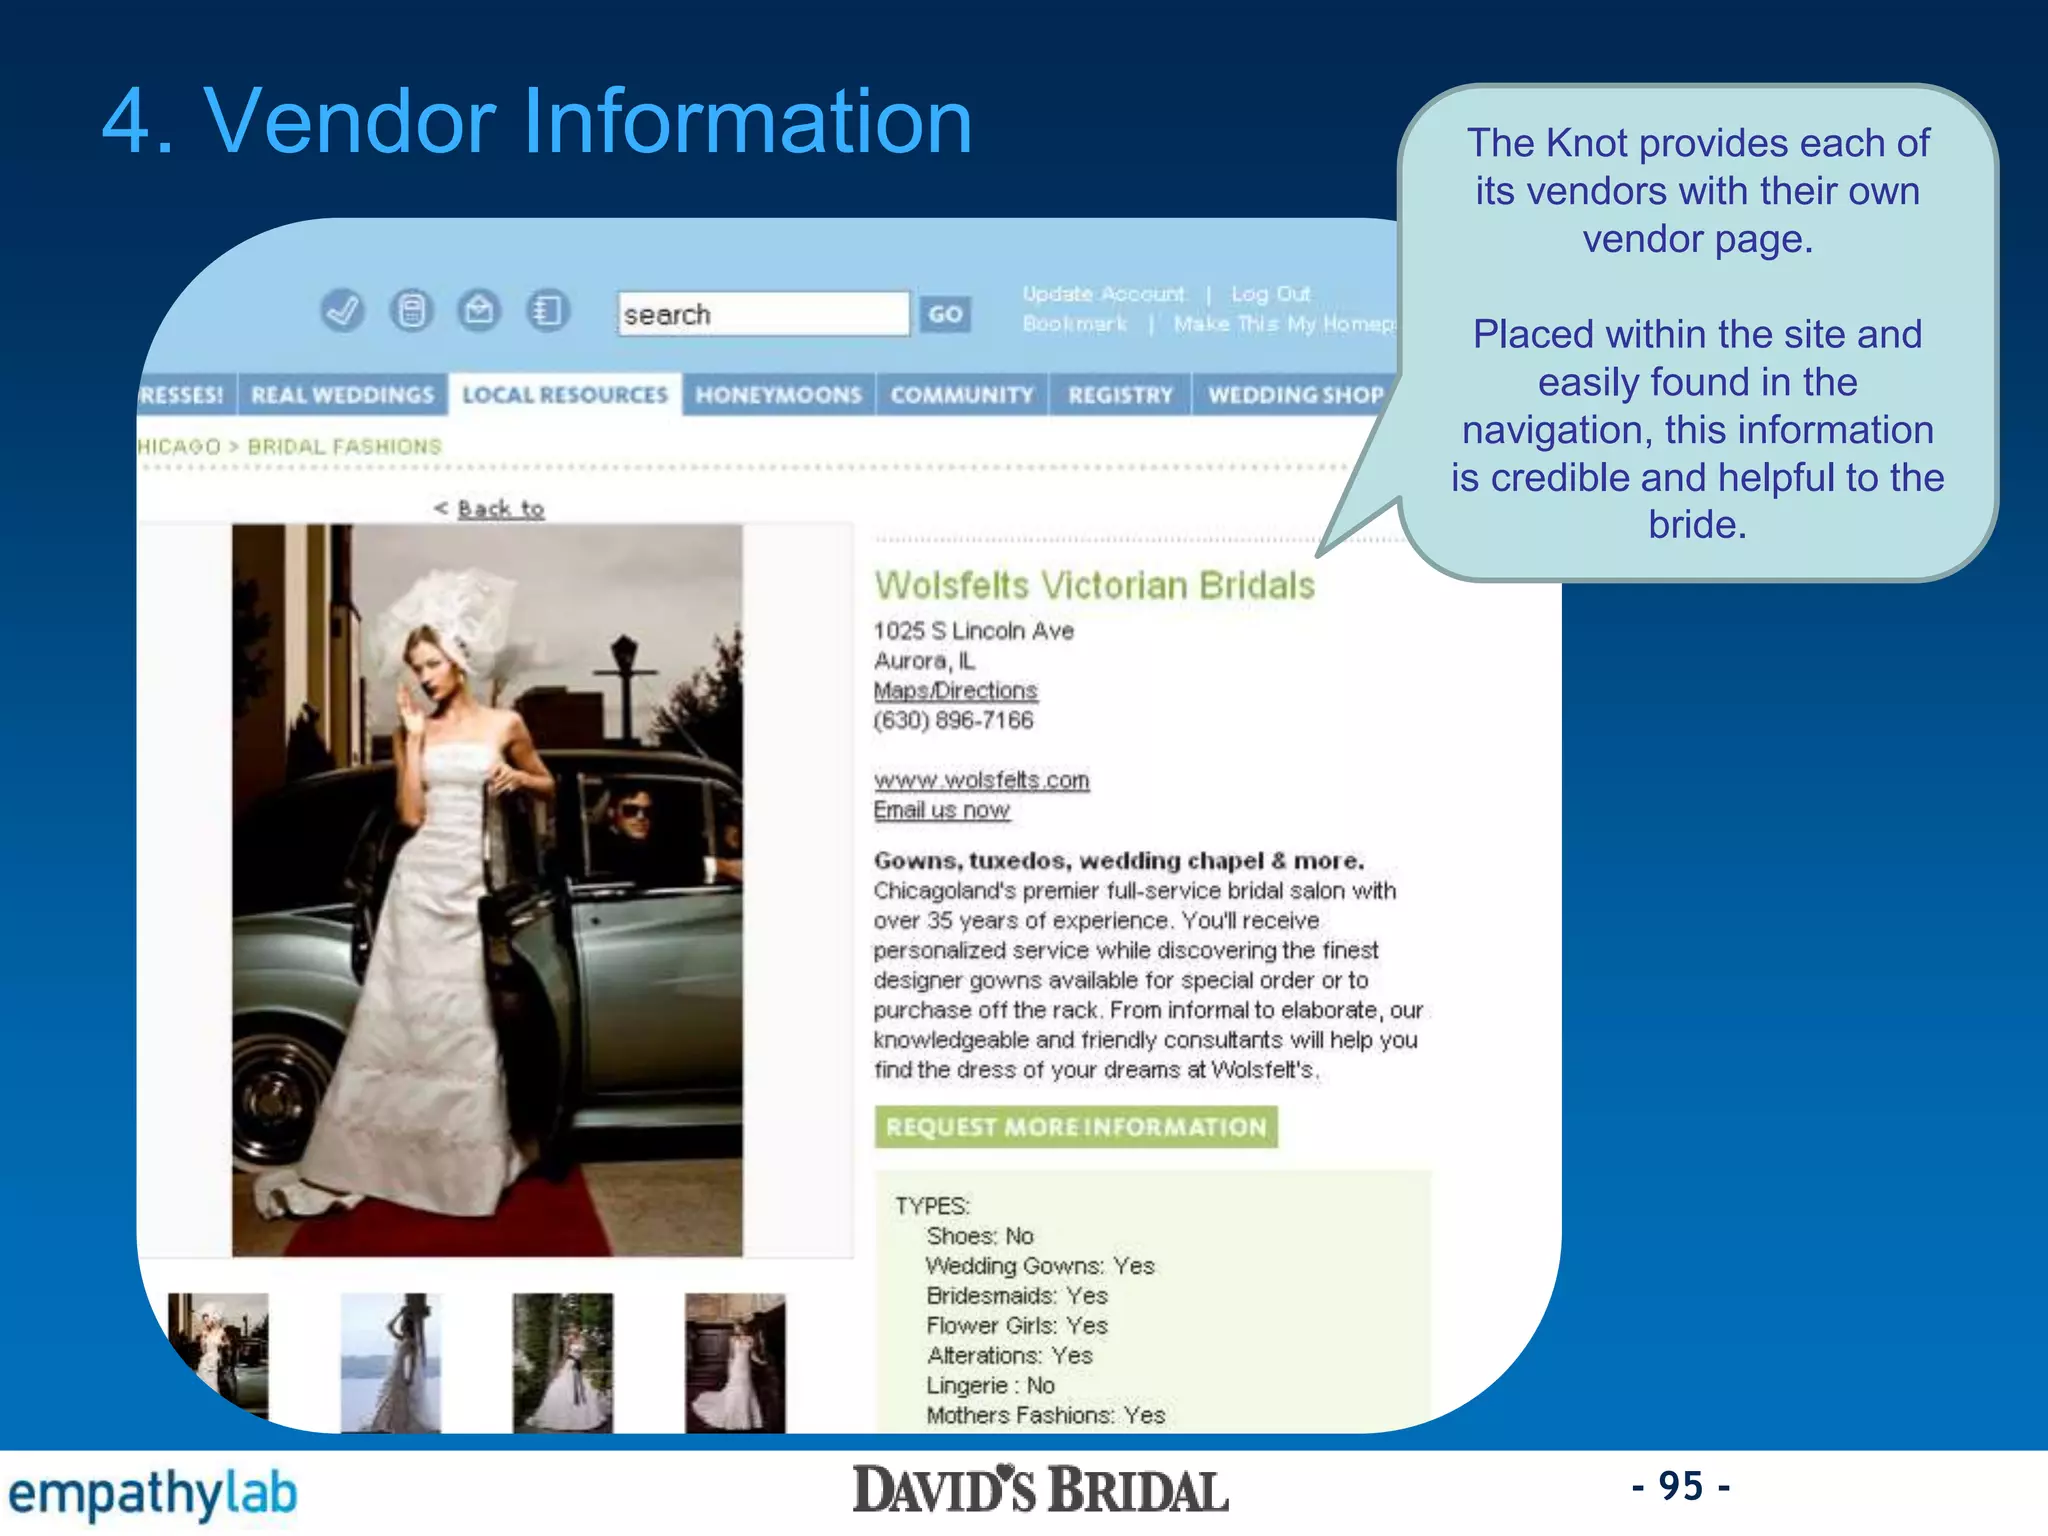Viewport: 2048px width, 1536px height.
Task: Select the first thumbnail of bride with car
Action: (x=218, y=1357)
